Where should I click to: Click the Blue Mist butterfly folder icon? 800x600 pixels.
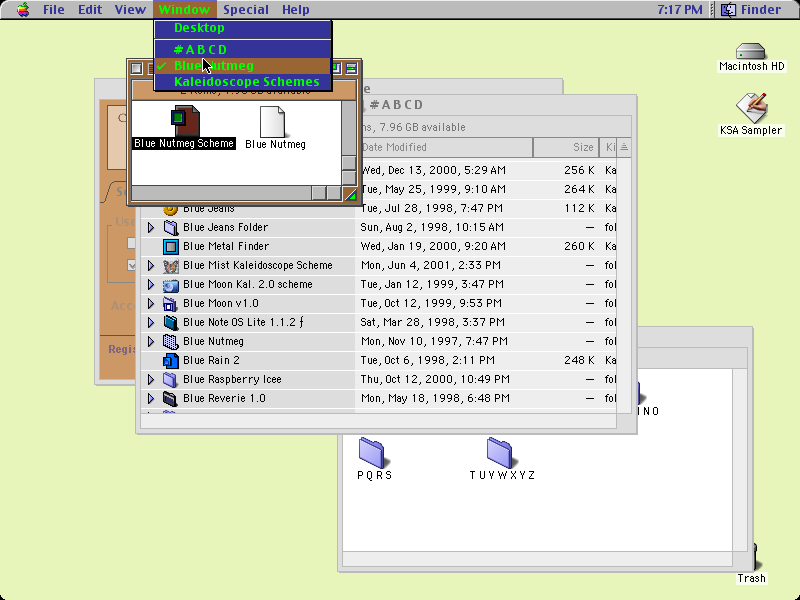(170, 265)
